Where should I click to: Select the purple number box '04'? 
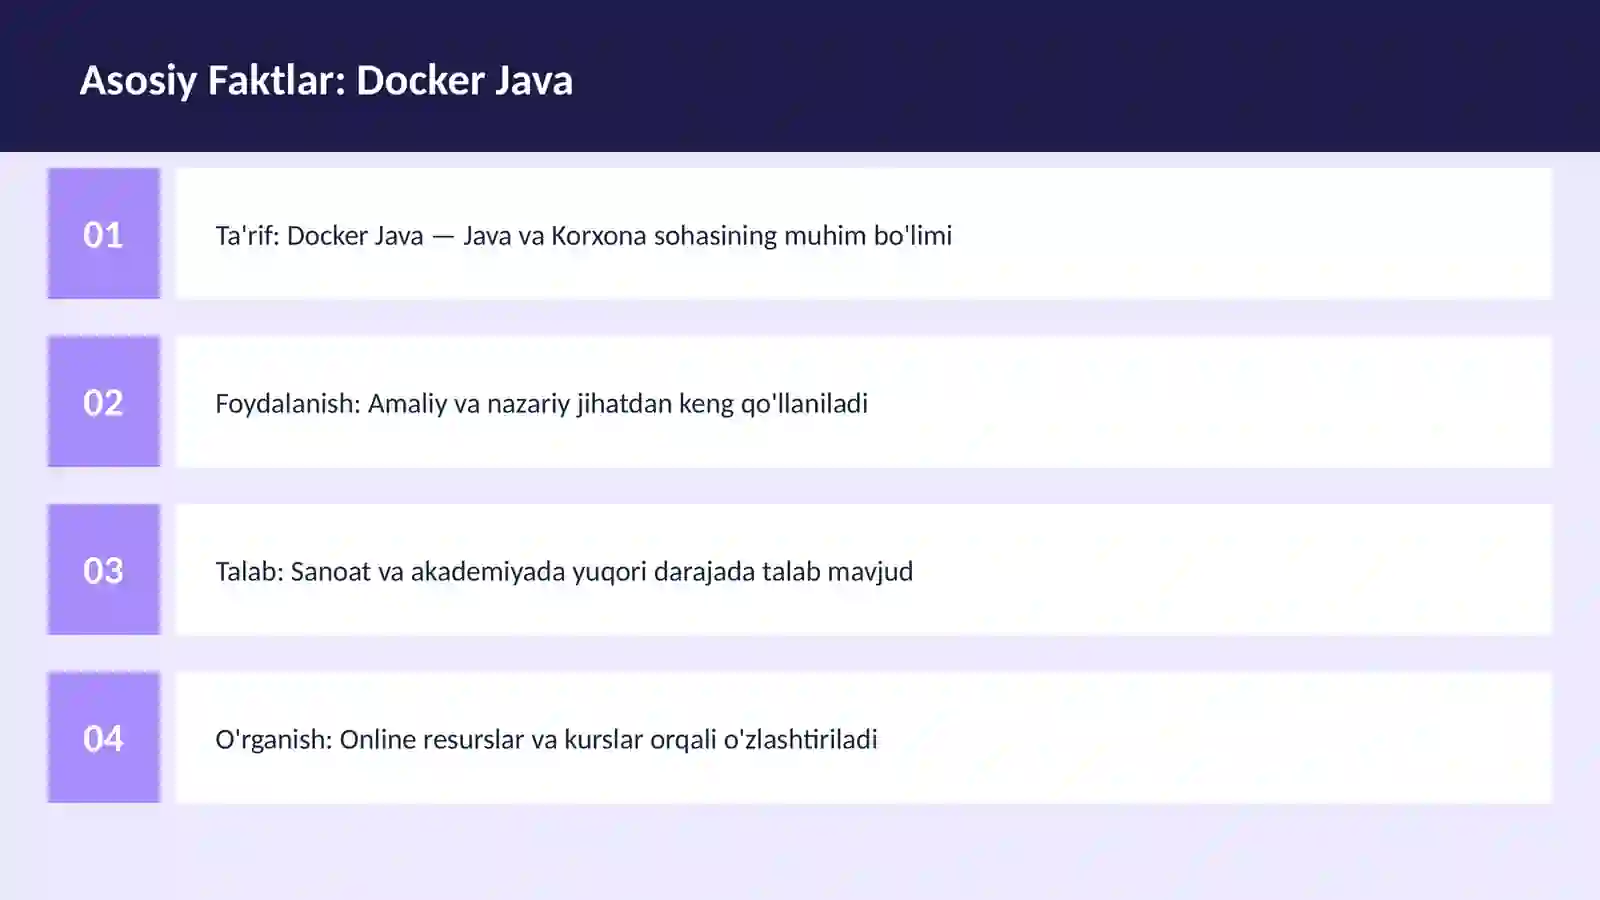coord(104,737)
